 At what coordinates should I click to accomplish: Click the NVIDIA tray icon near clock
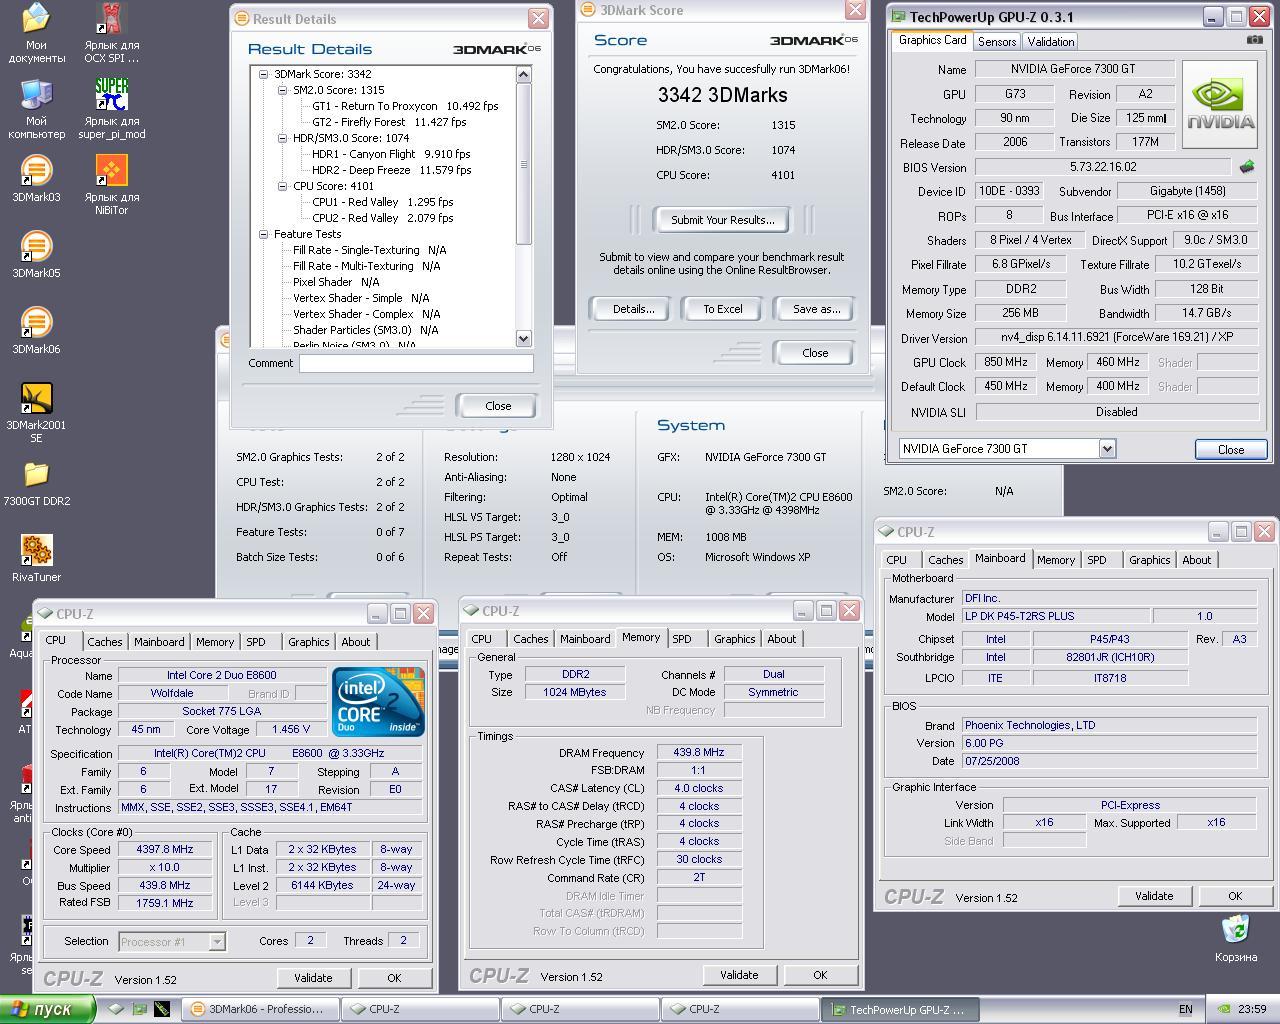1223,1009
